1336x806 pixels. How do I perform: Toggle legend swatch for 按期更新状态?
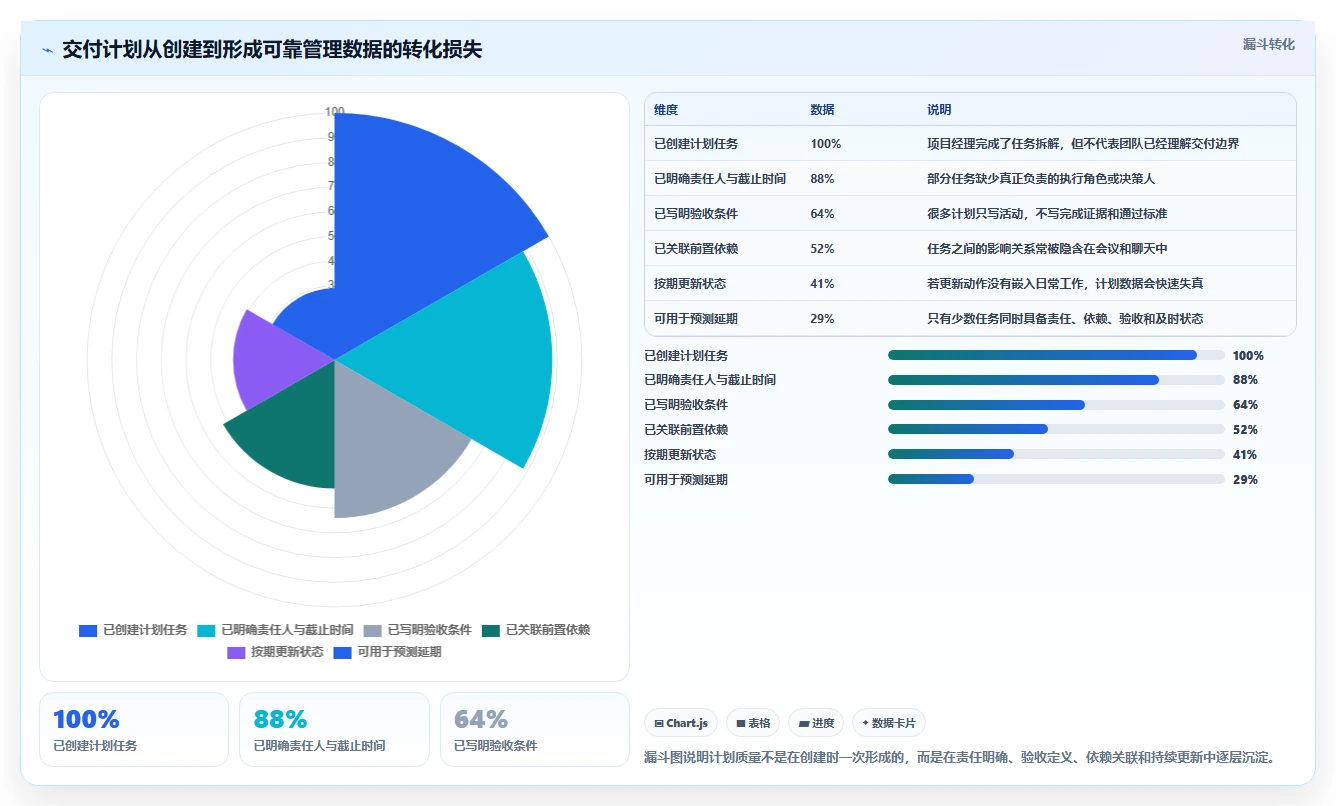236,652
